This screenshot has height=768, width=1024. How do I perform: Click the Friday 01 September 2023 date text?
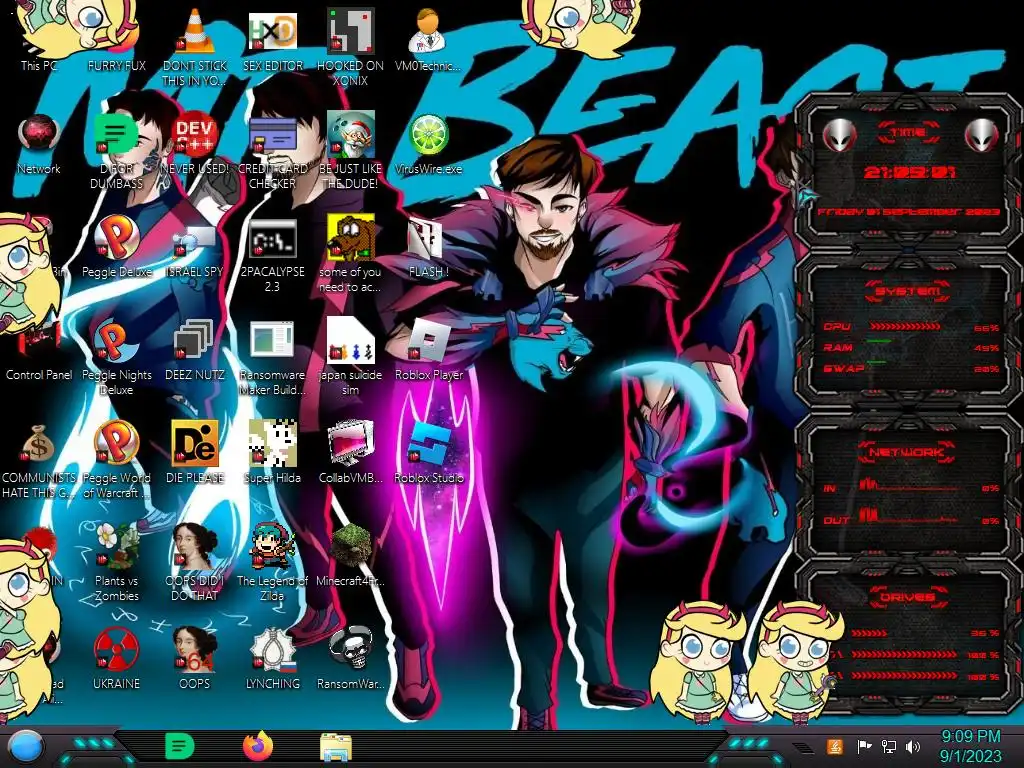(908, 212)
